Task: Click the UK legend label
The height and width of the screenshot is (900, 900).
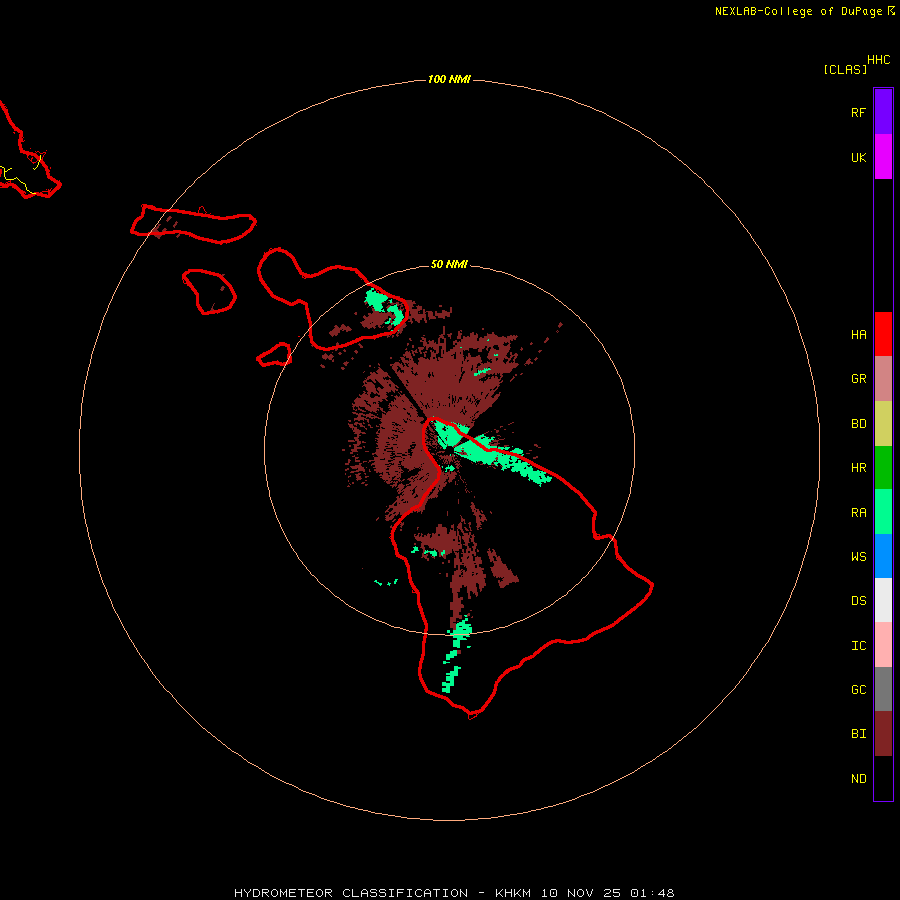Action: point(858,158)
